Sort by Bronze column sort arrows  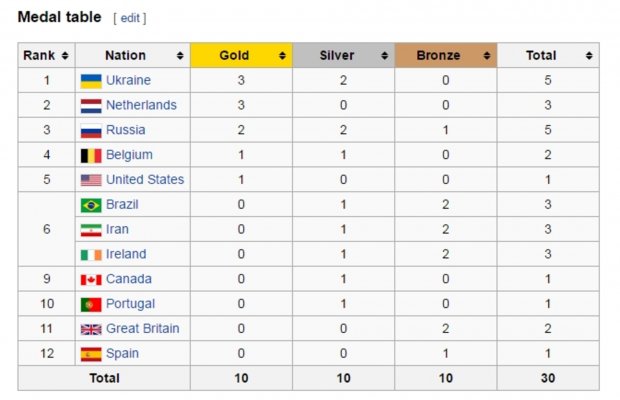click(487, 56)
